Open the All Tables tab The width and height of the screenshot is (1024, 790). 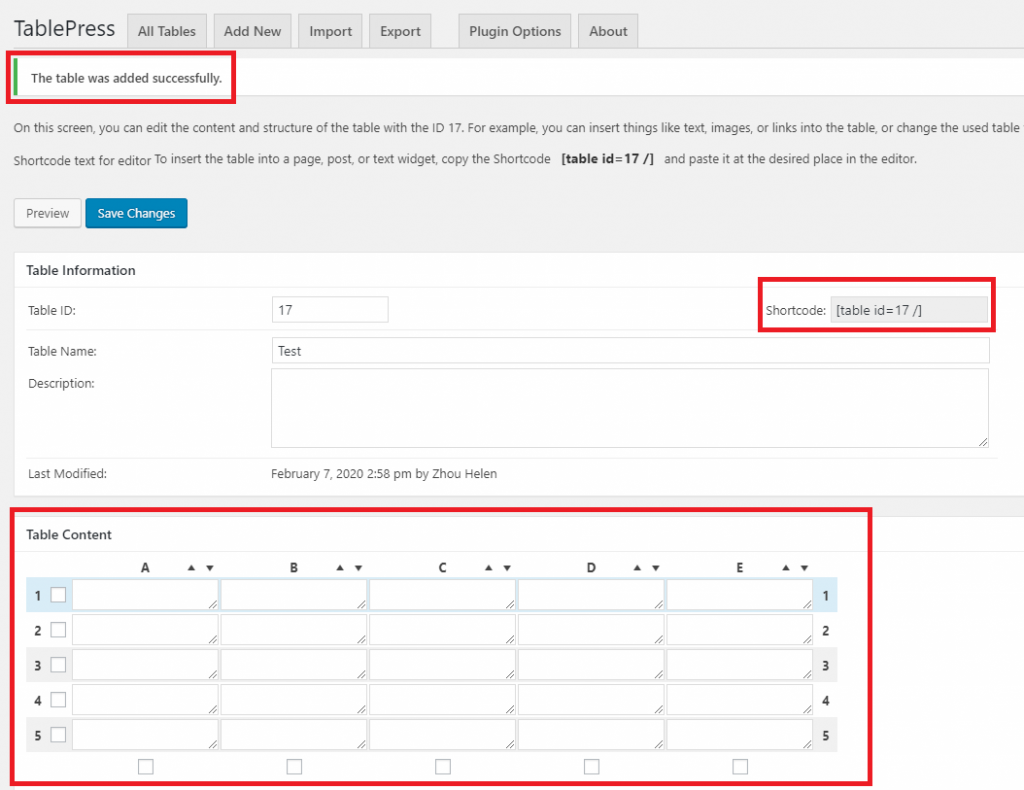click(167, 31)
